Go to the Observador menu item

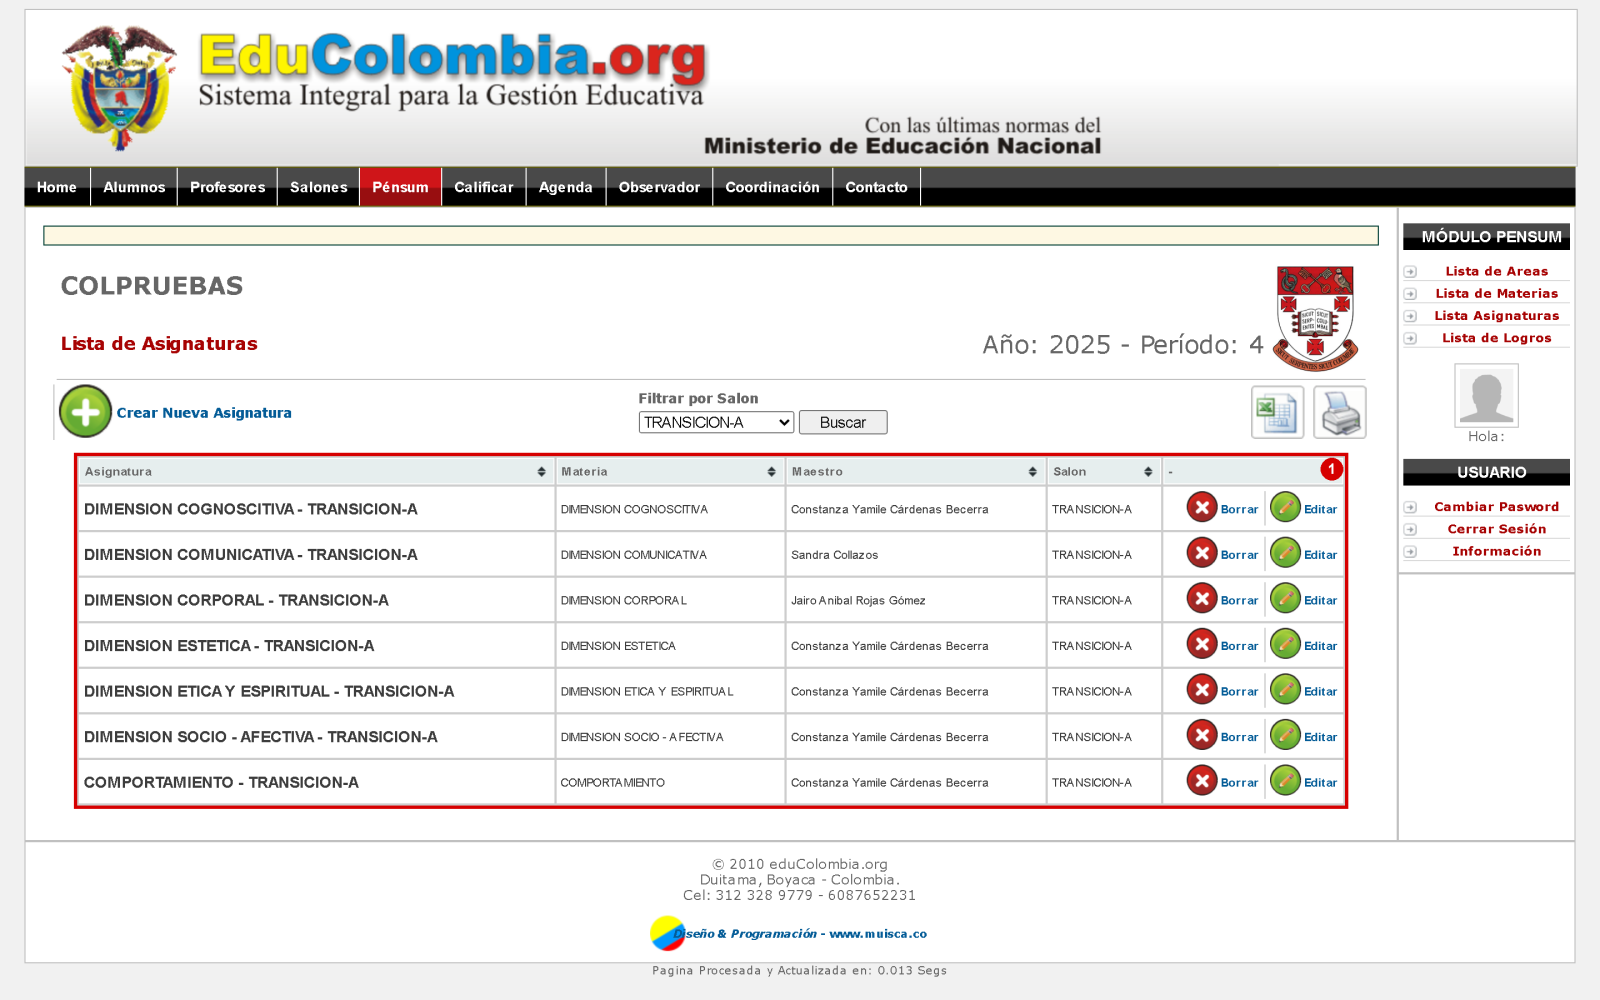pyautogui.click(x=659, y=187)
